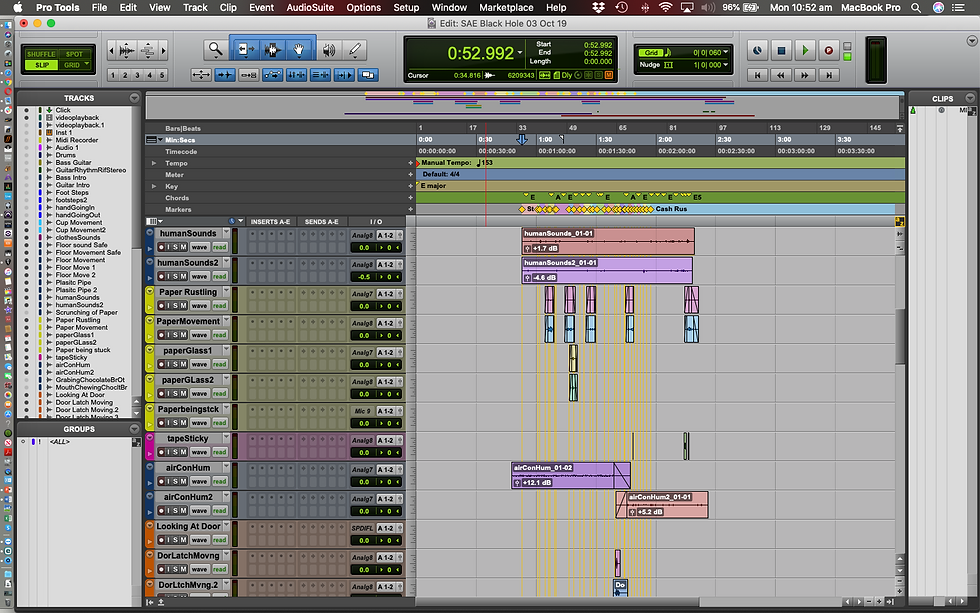
Task: Click the audio waveform zoom icon
Action: 127,51
